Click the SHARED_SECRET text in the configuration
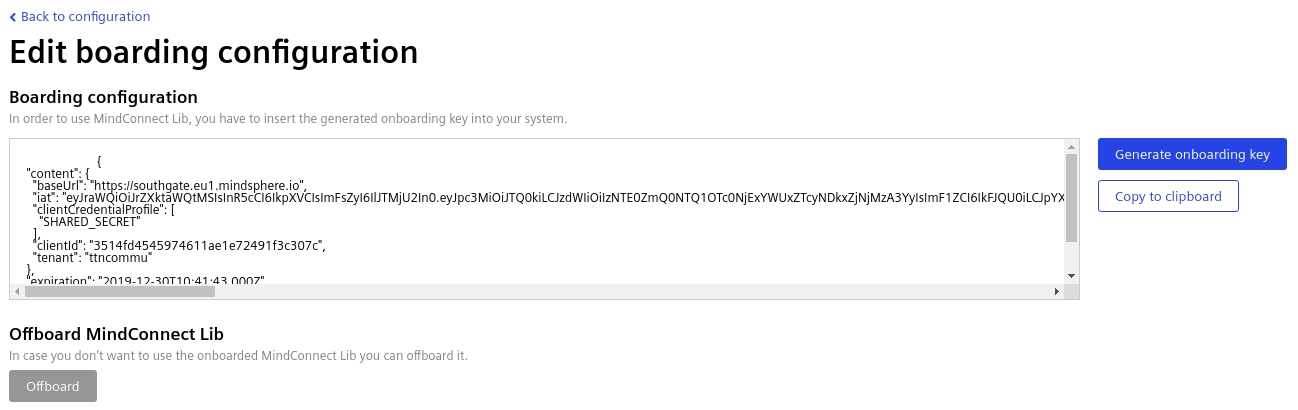1298x410 pixels. 89,222
